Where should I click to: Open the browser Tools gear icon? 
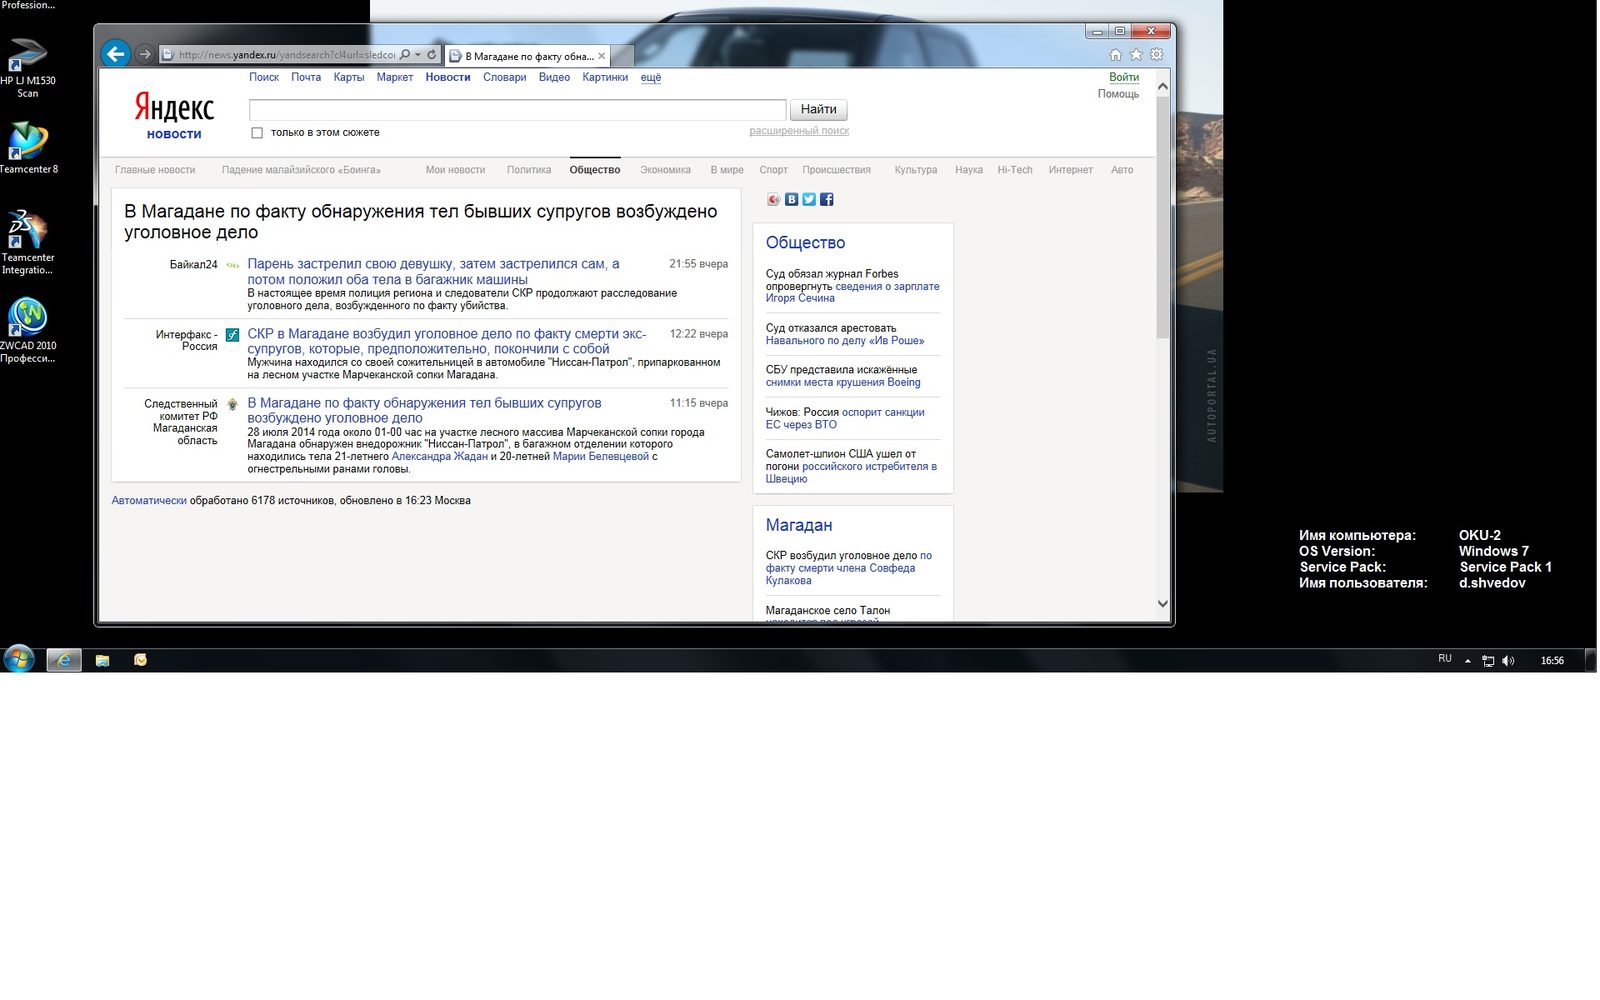1157,55
